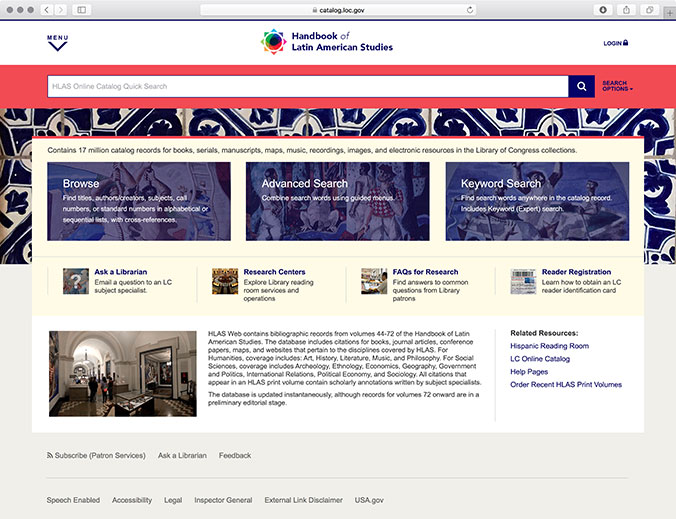This screenshot has height=519, width=676.
Task: Open the Browse panel
Action: point(139,202)
